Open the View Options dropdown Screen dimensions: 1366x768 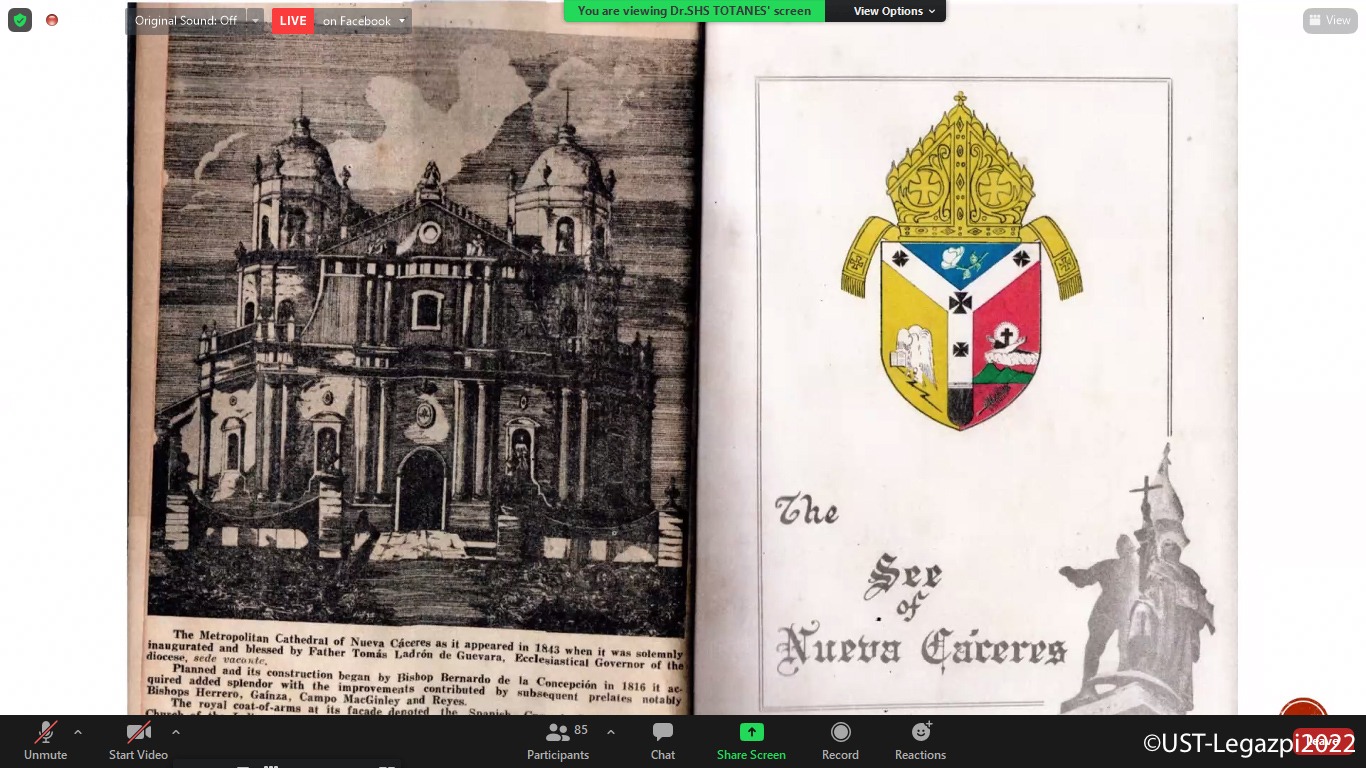click(x=894, y=11)
